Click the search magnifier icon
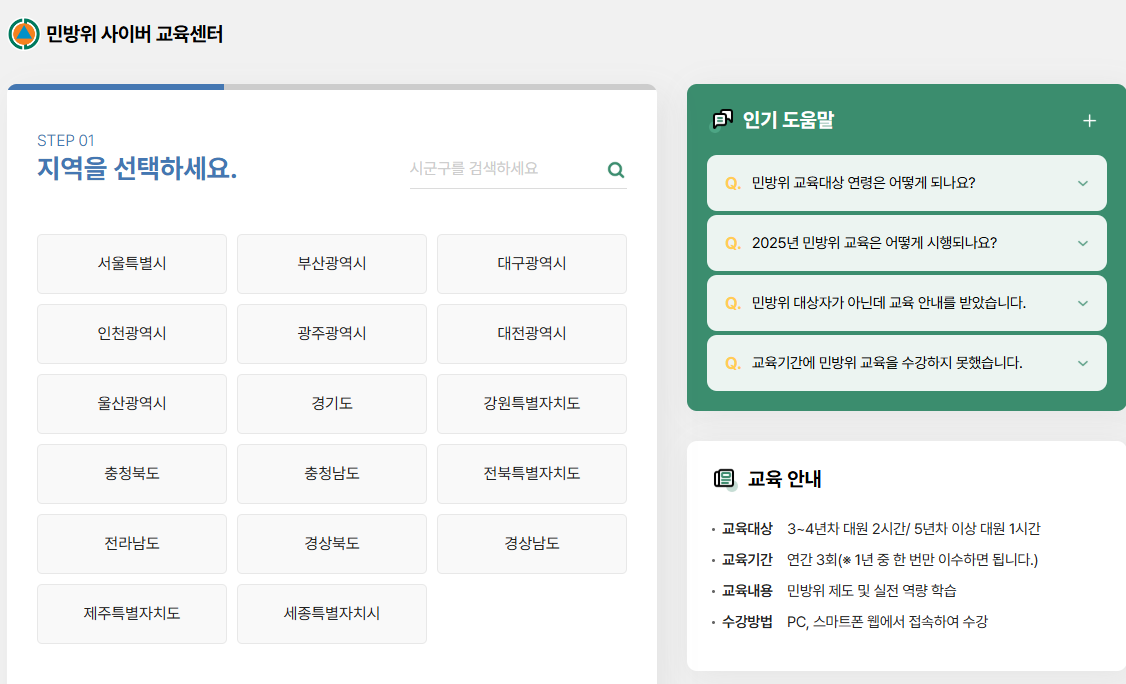The height and width of the screenshot is (684, 1126). 615,170
